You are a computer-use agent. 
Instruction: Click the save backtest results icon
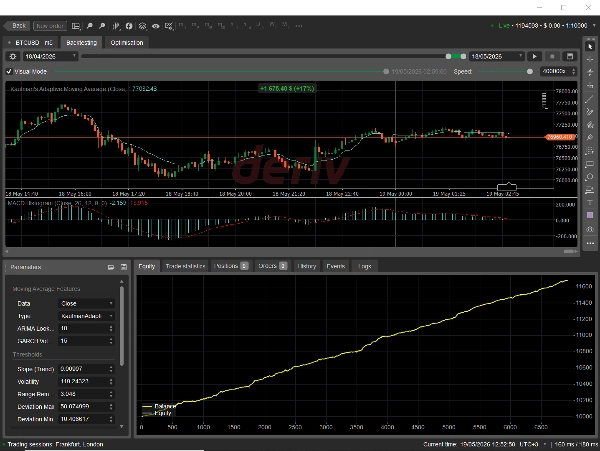tap(570, 56)
